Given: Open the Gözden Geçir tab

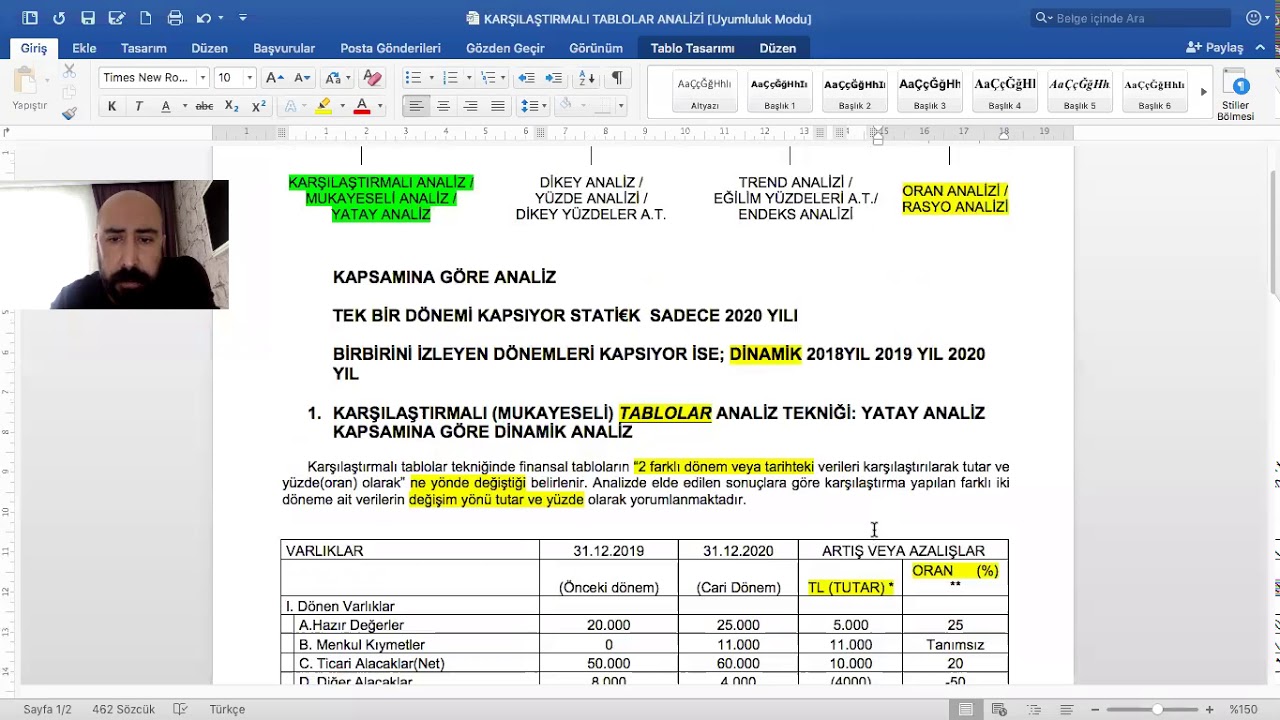Looking at the screenshot, I should coord(505,48).
